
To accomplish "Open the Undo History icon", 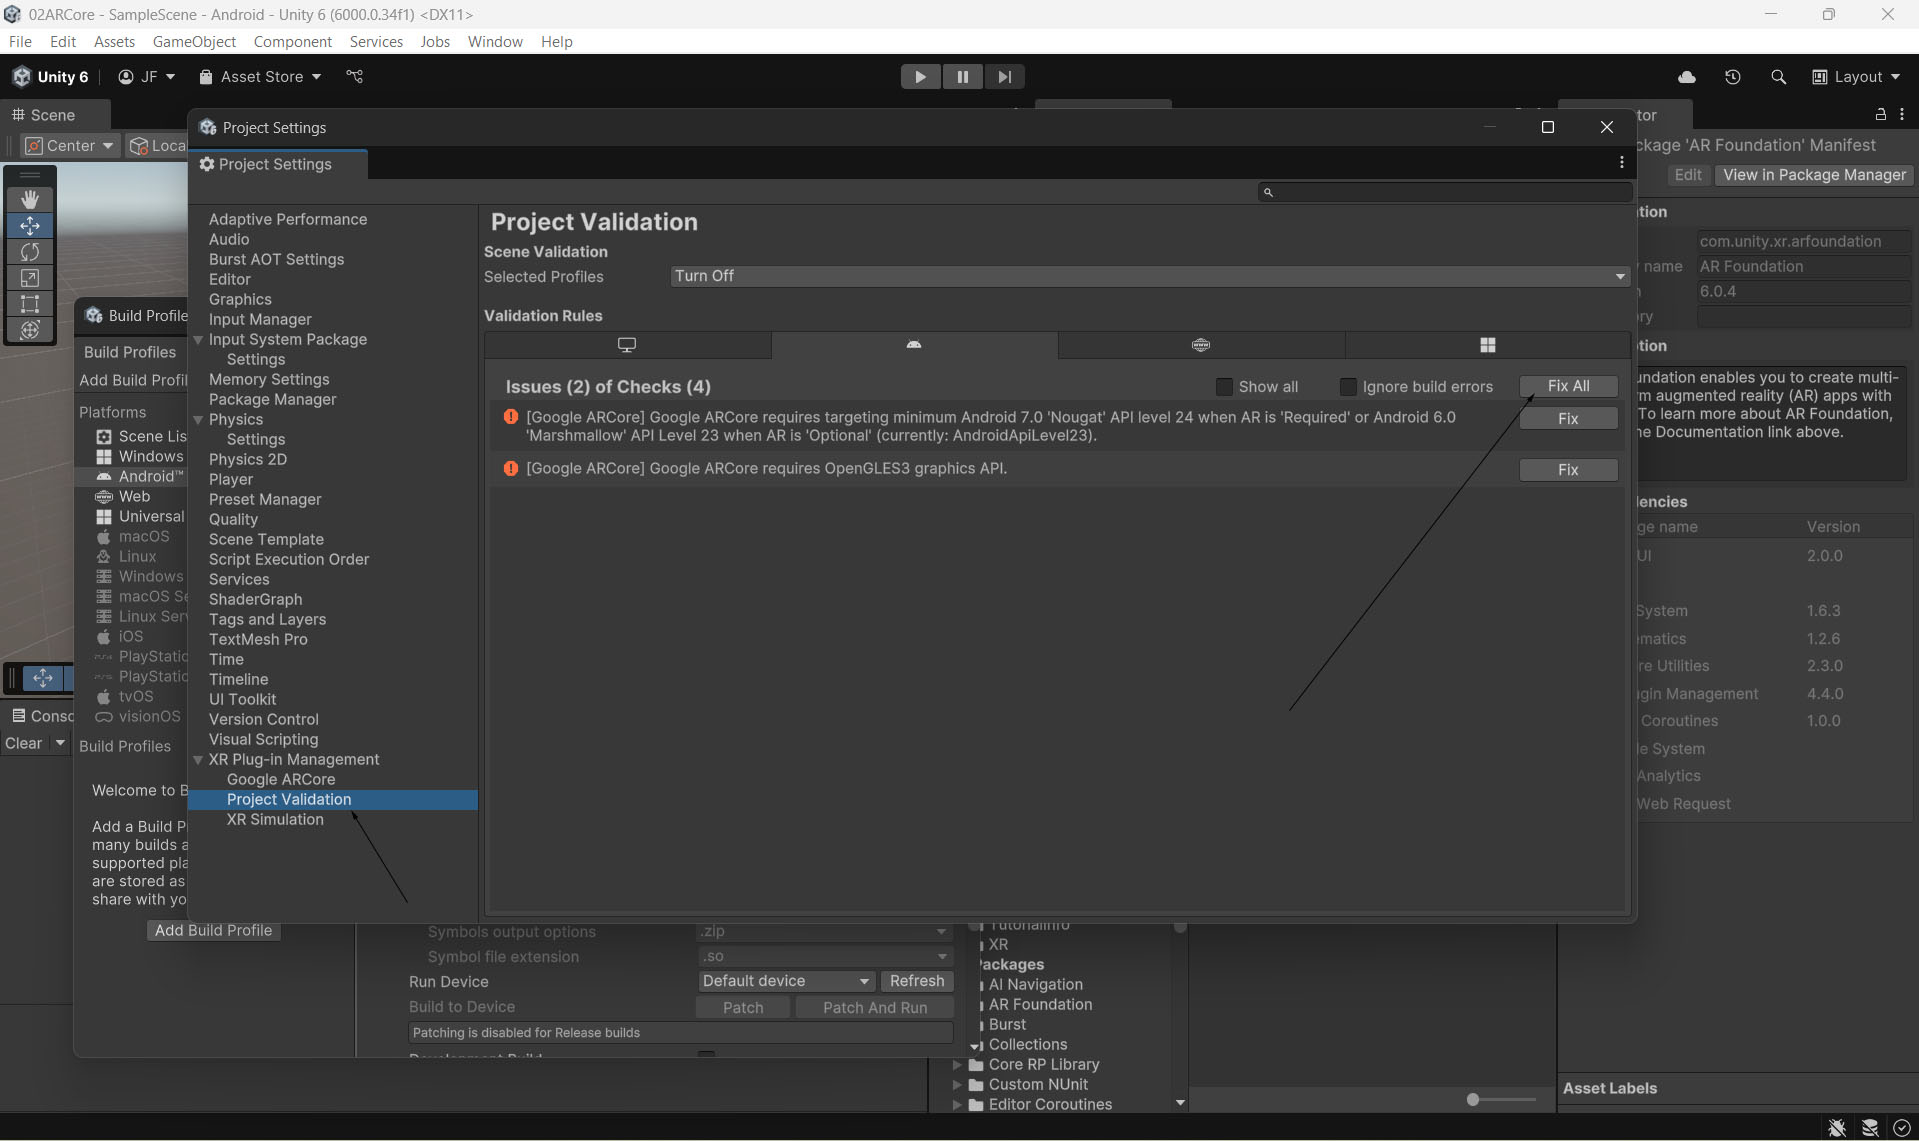I will point(1732,77).
